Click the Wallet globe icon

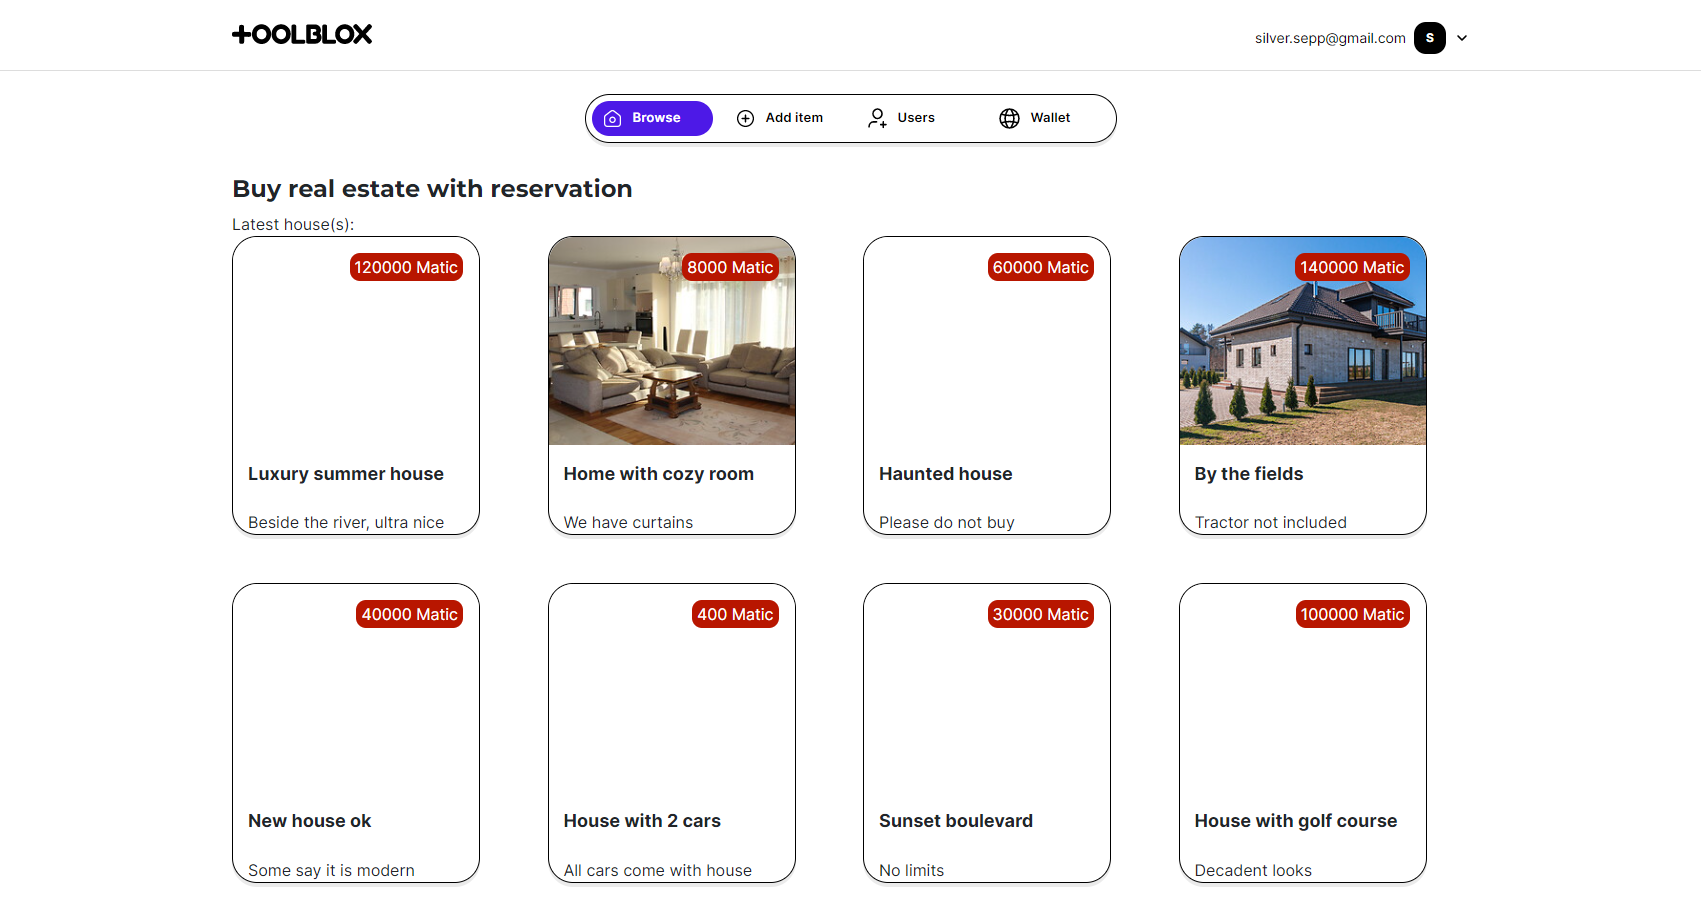coord(1010,118)
